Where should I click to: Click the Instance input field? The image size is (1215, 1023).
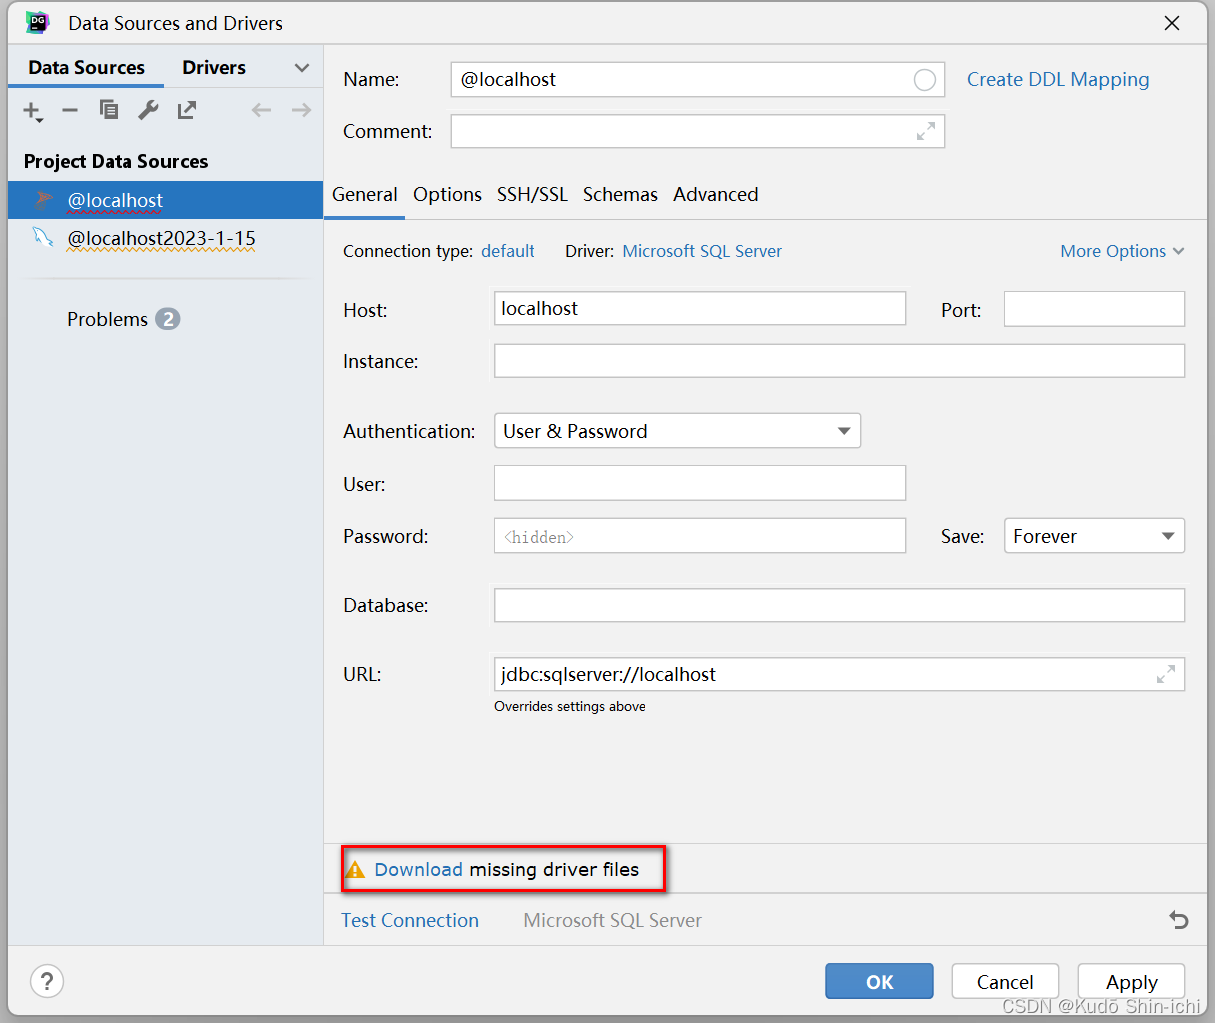839,361
